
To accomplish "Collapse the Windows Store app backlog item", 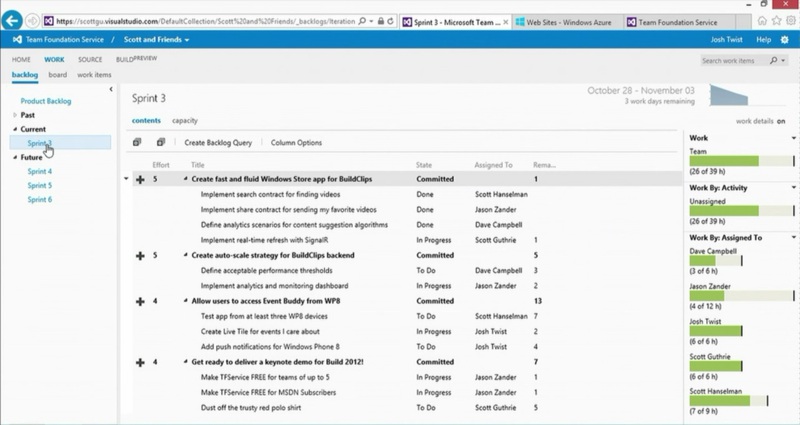I will (x=186, y=179).
